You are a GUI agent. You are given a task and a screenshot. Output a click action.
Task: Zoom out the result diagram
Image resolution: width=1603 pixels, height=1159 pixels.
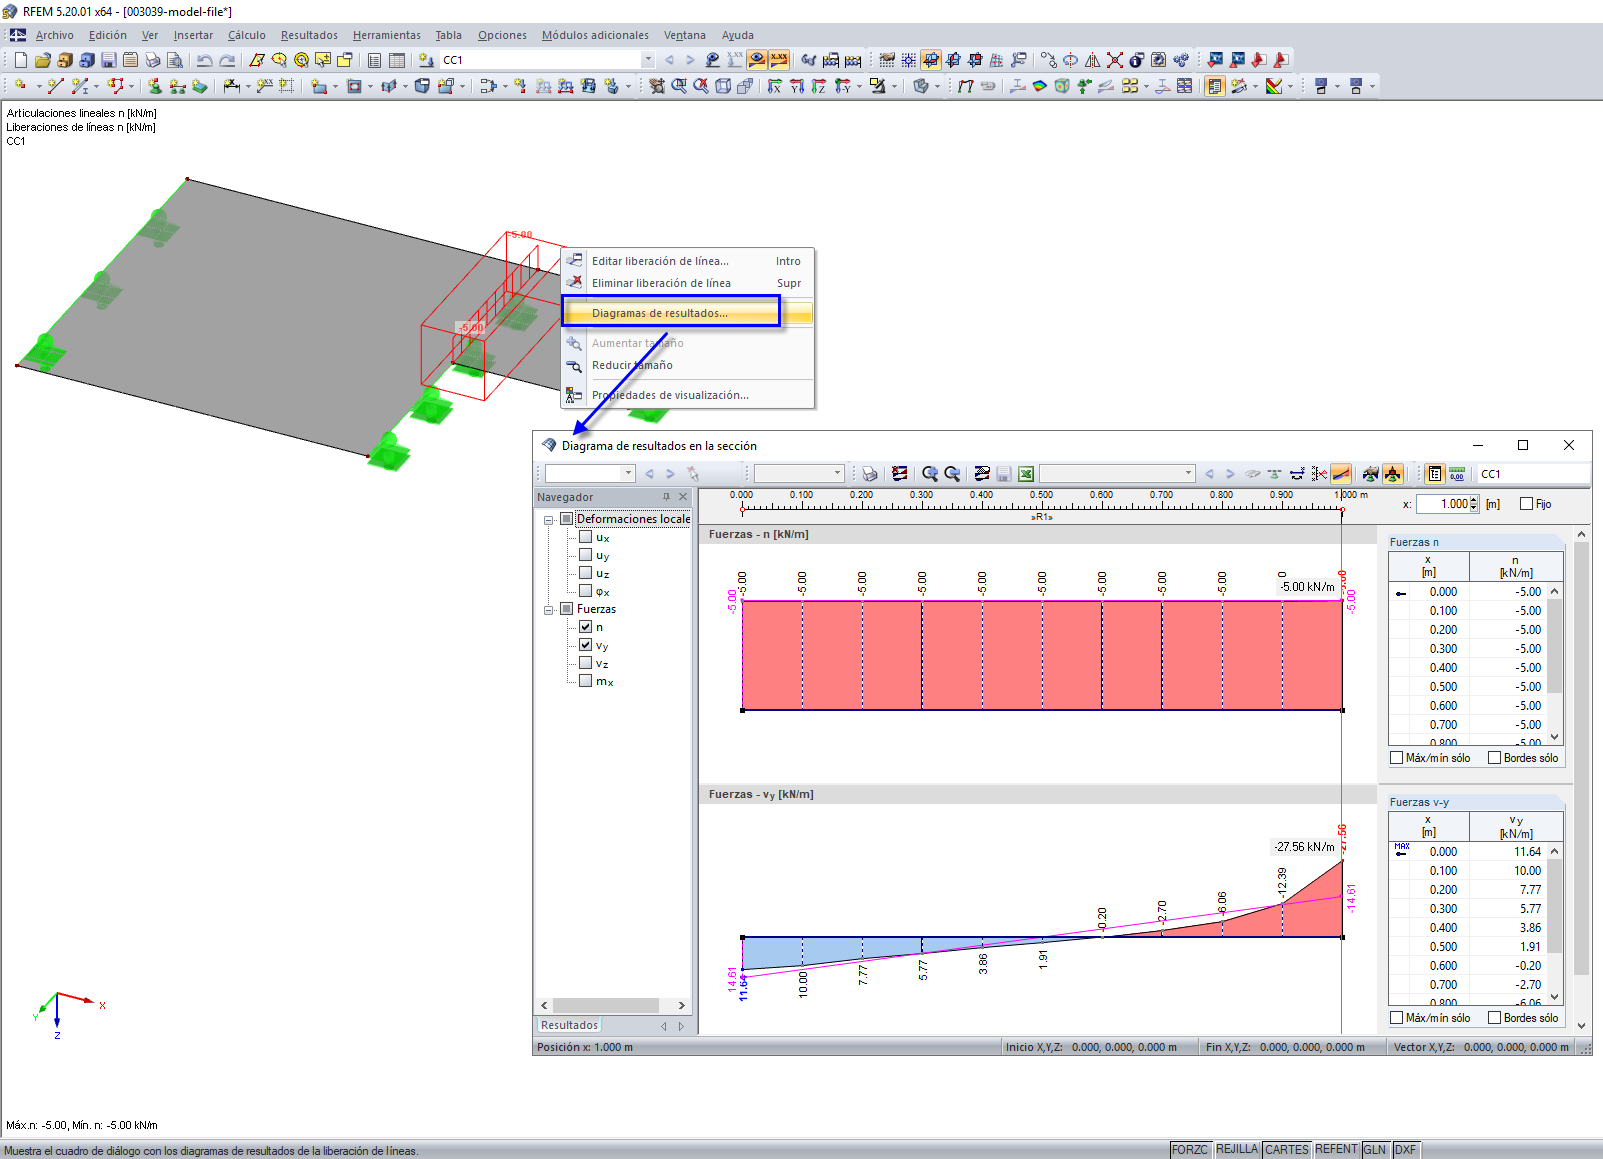click(x=952, y=474)
